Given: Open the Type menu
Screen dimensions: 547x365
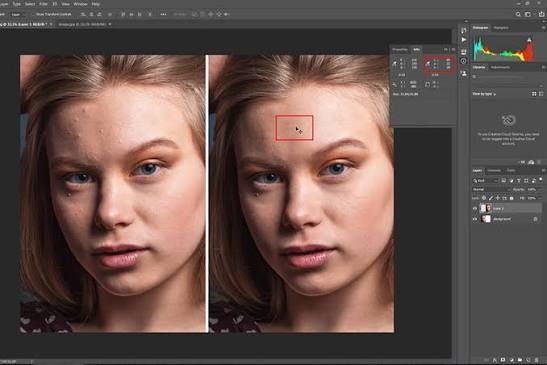Looking at the screenshot, I should coord(16,4).
